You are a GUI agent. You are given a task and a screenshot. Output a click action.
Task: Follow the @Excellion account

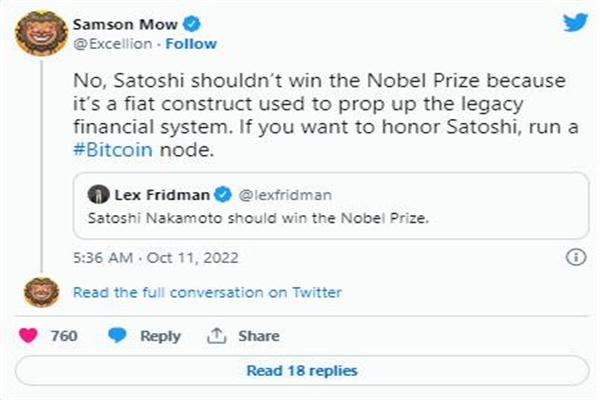[x=191, y=44]
